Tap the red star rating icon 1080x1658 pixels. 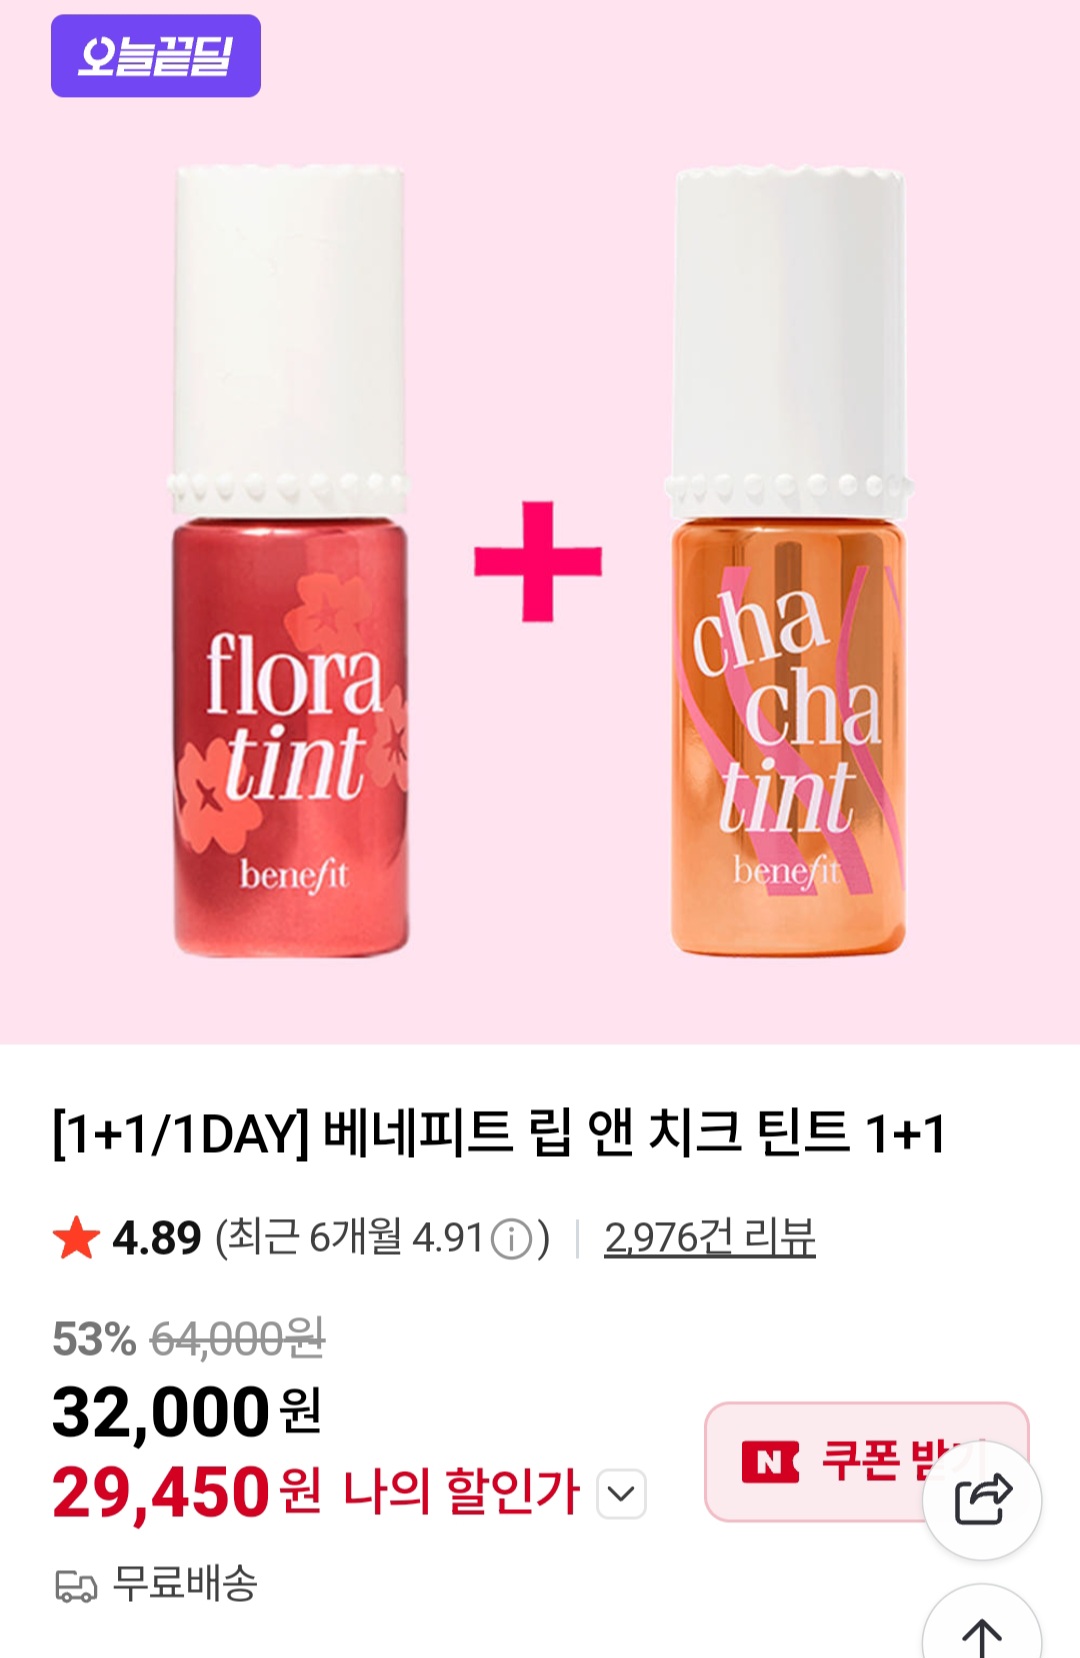click(x=76, y=1238)
